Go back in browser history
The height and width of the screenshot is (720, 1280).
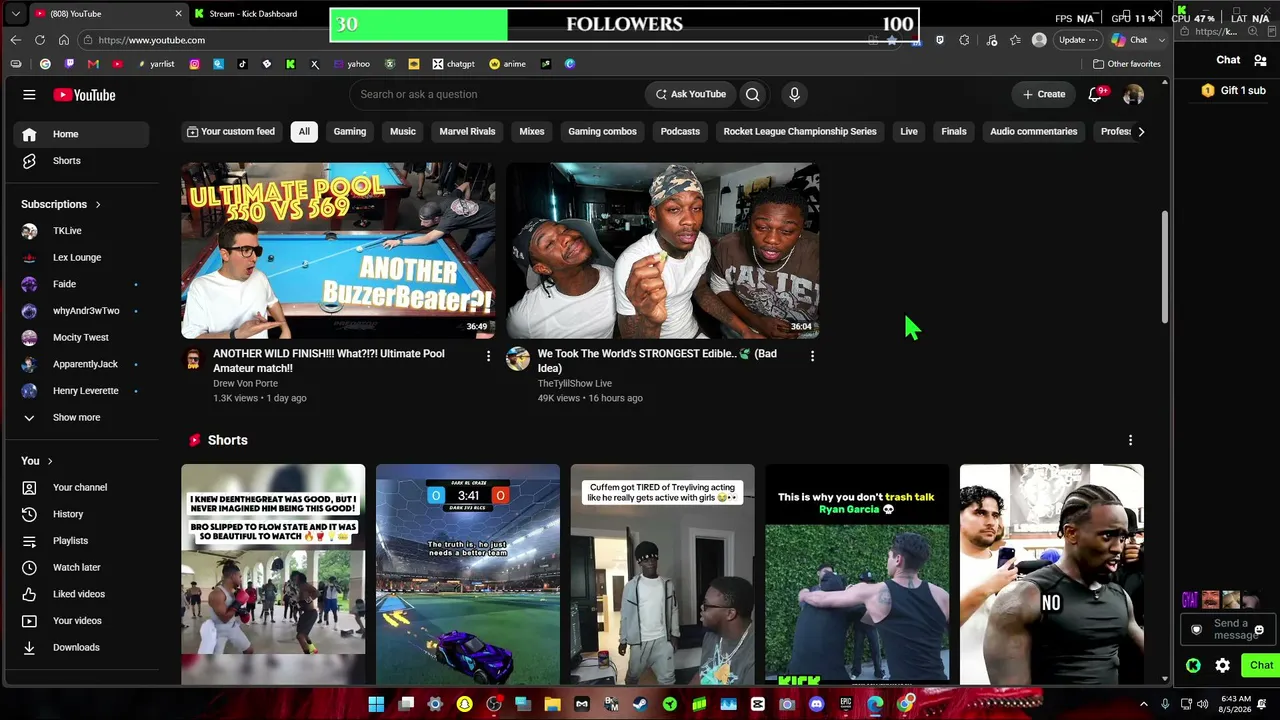point(15,40)
